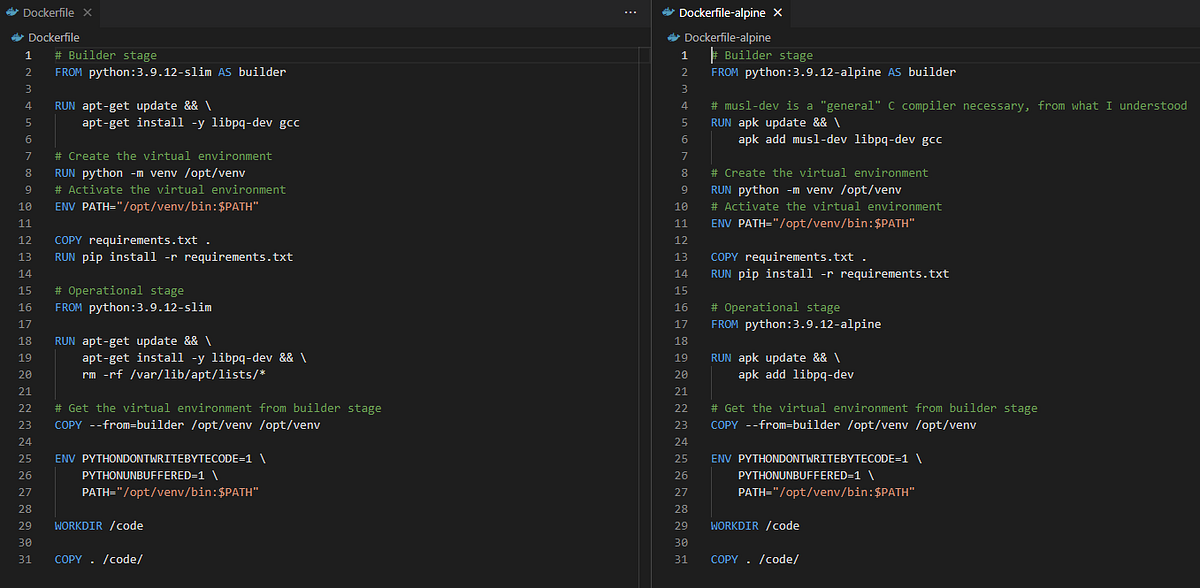Open the More Actions ellipsis menu
Image resolution: width=1200 pixels, height=588 pixels.
(x=630, y=11)
